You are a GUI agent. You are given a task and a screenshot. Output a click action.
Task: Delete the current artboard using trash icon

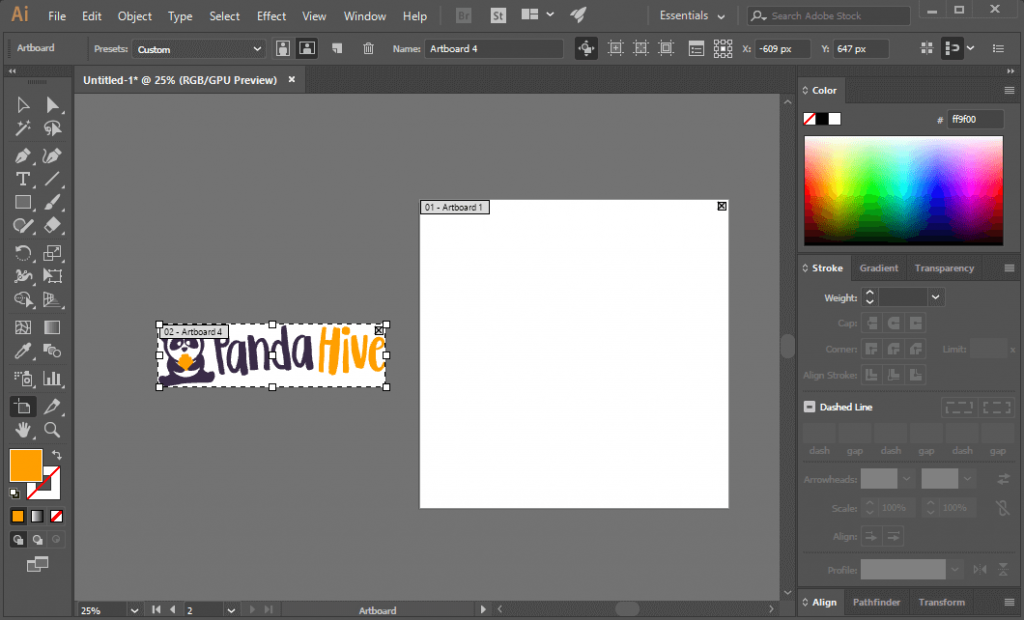click(368, 48)
